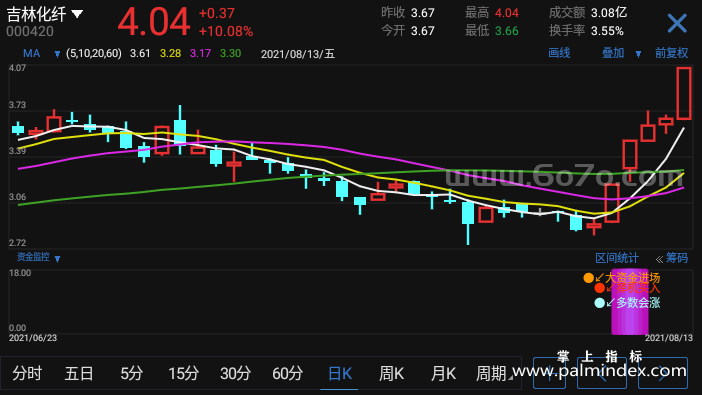Viewport: 702px width, 395px height.
Task: Click the purple signal bar in indicator panel
Action: (x=630, y=302)
